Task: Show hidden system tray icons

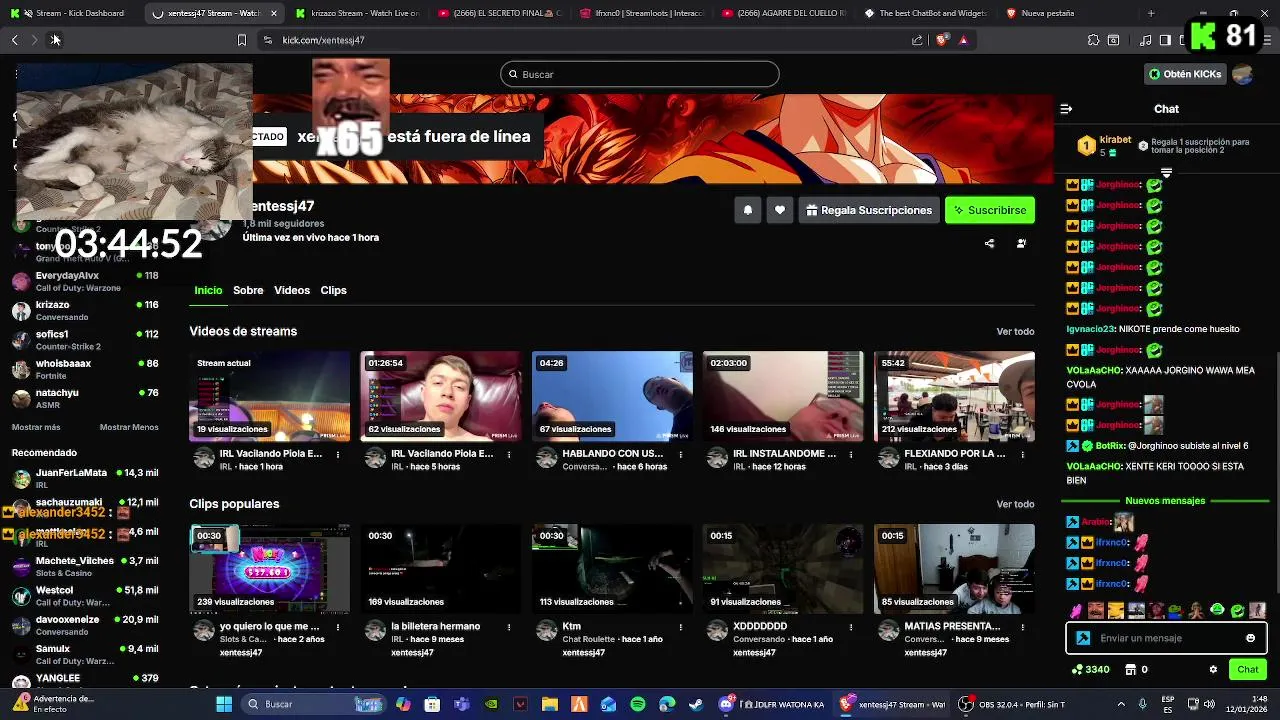Action: pos(1120,704)
